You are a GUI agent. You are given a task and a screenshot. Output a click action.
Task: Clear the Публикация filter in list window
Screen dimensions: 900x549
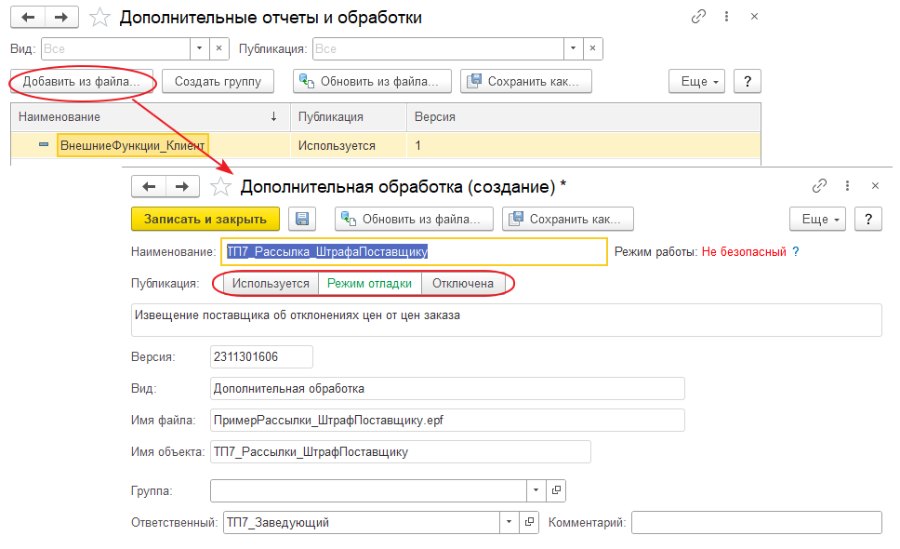pyautogui.click(x=592, y=49)
